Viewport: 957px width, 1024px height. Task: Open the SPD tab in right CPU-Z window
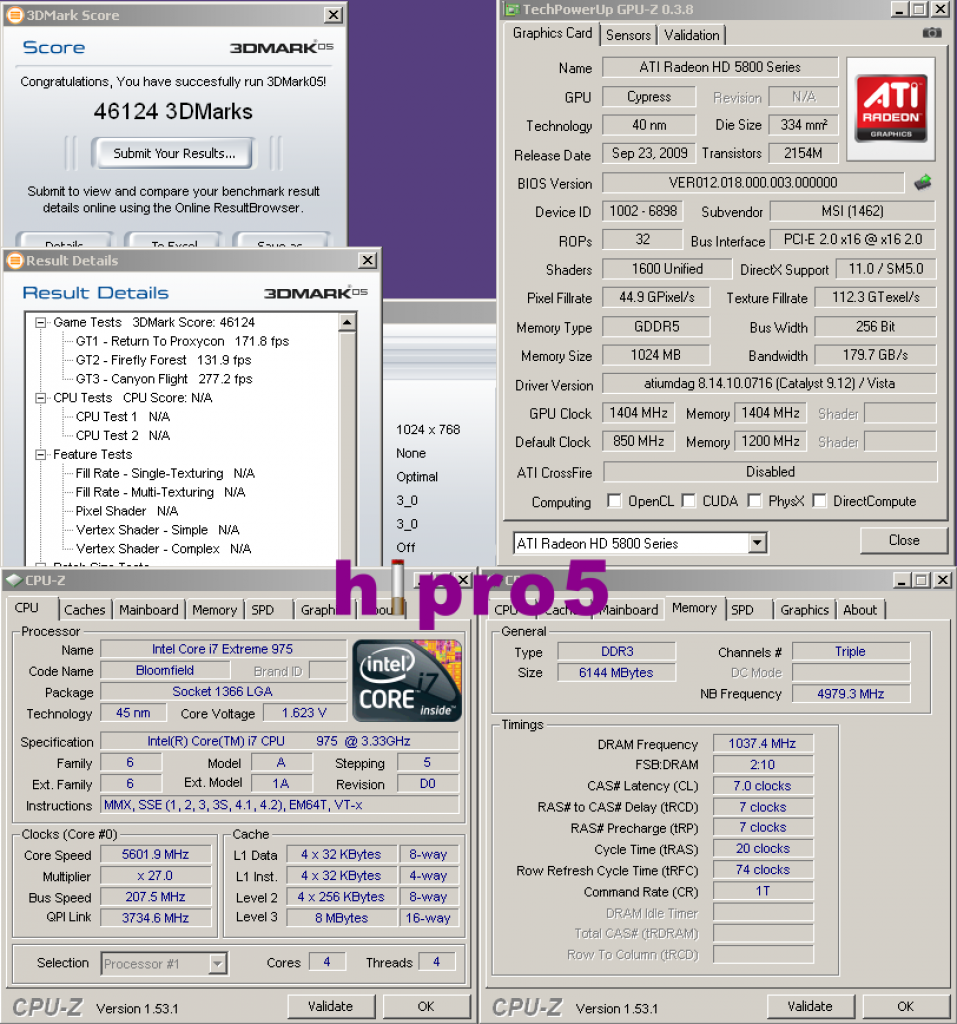point(742,609)
